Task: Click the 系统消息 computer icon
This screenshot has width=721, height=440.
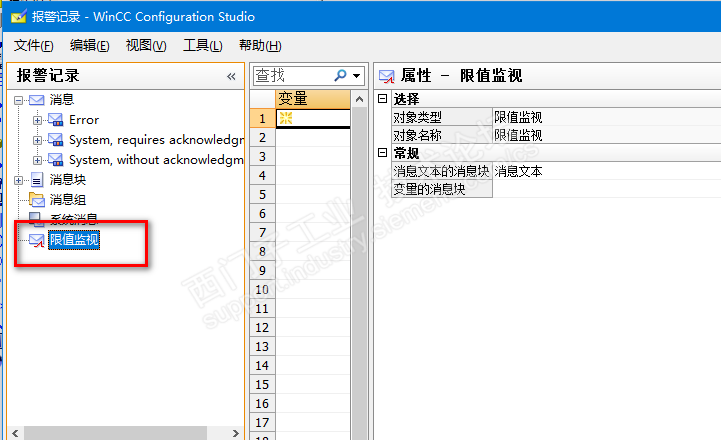Action: point(36,219)
